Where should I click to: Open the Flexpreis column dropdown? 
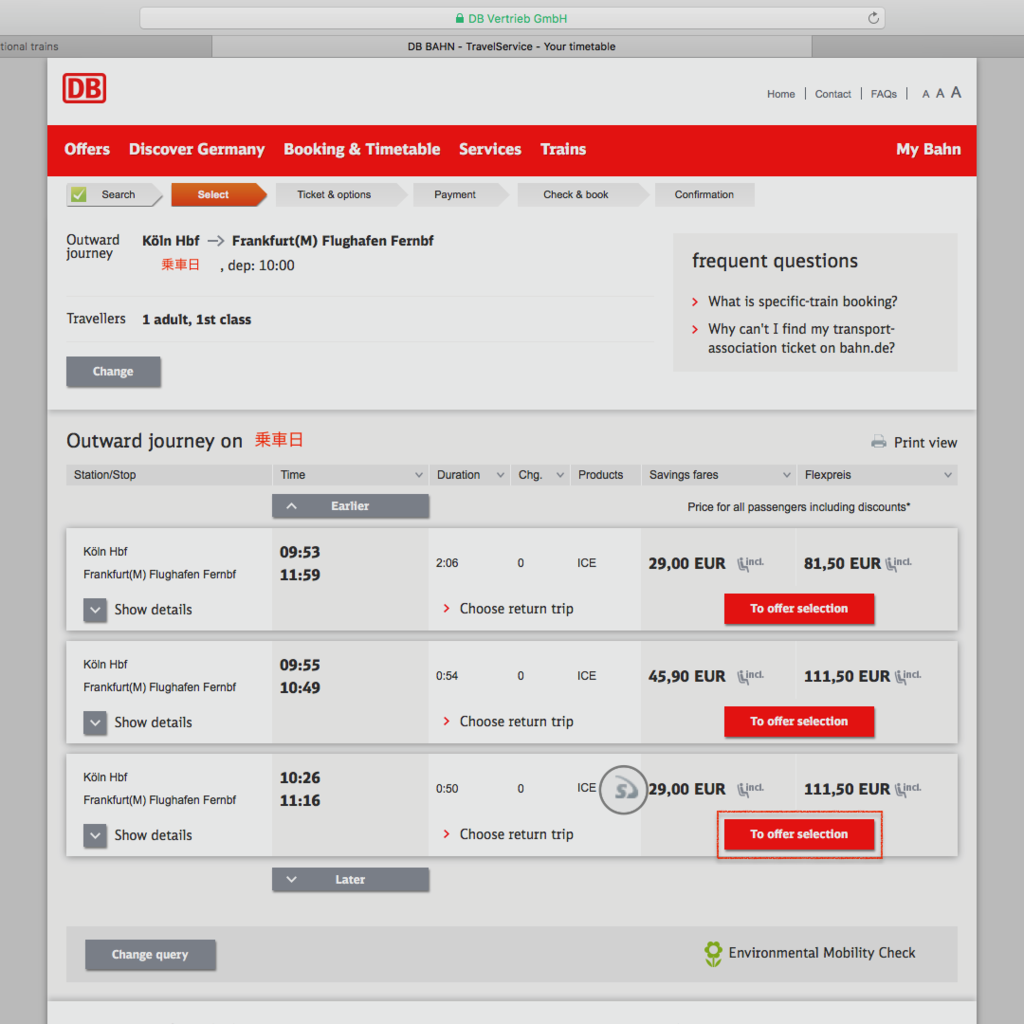pyautogui.click(x=948, y=475)
